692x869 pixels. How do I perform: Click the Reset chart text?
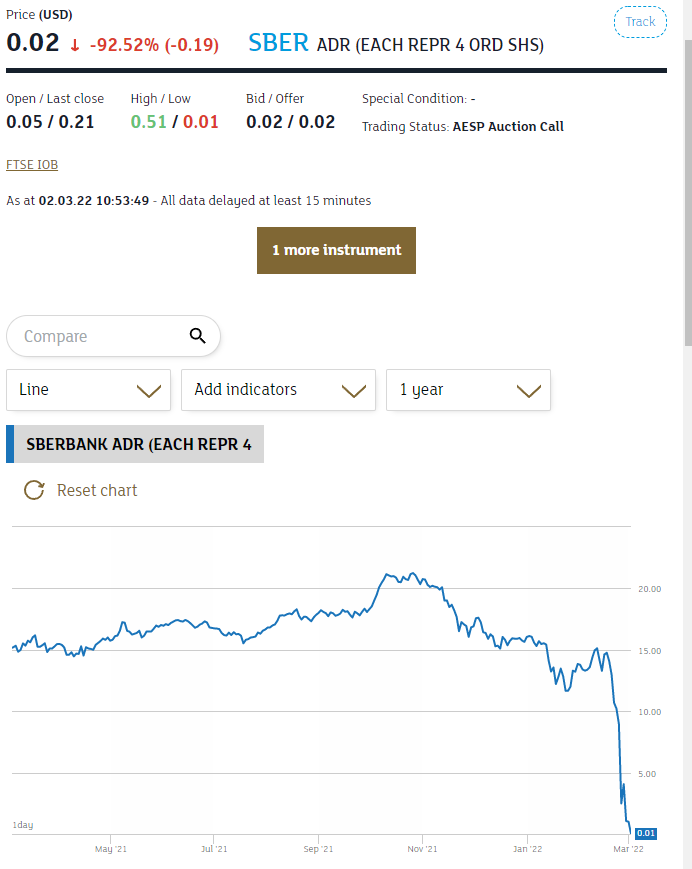[x=97, y=490]
